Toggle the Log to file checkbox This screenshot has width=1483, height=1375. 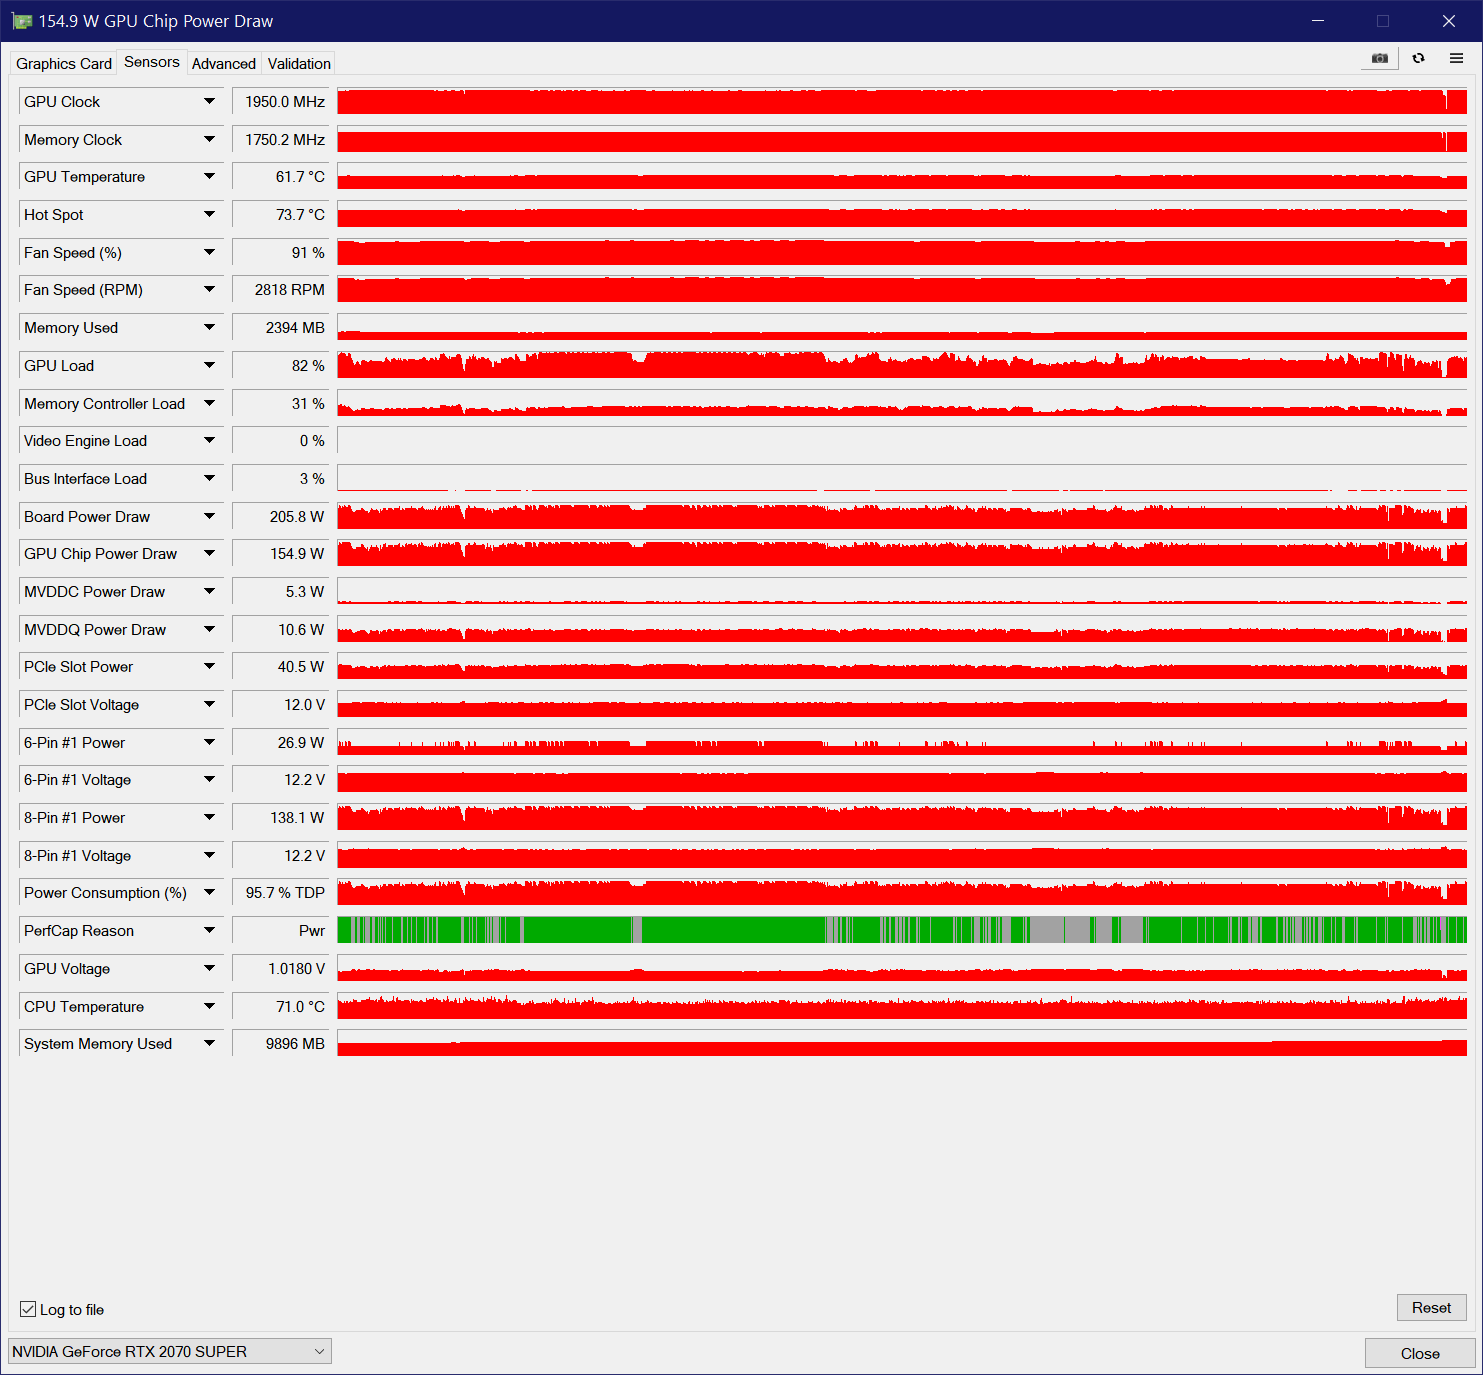(x=28, y=1309)
